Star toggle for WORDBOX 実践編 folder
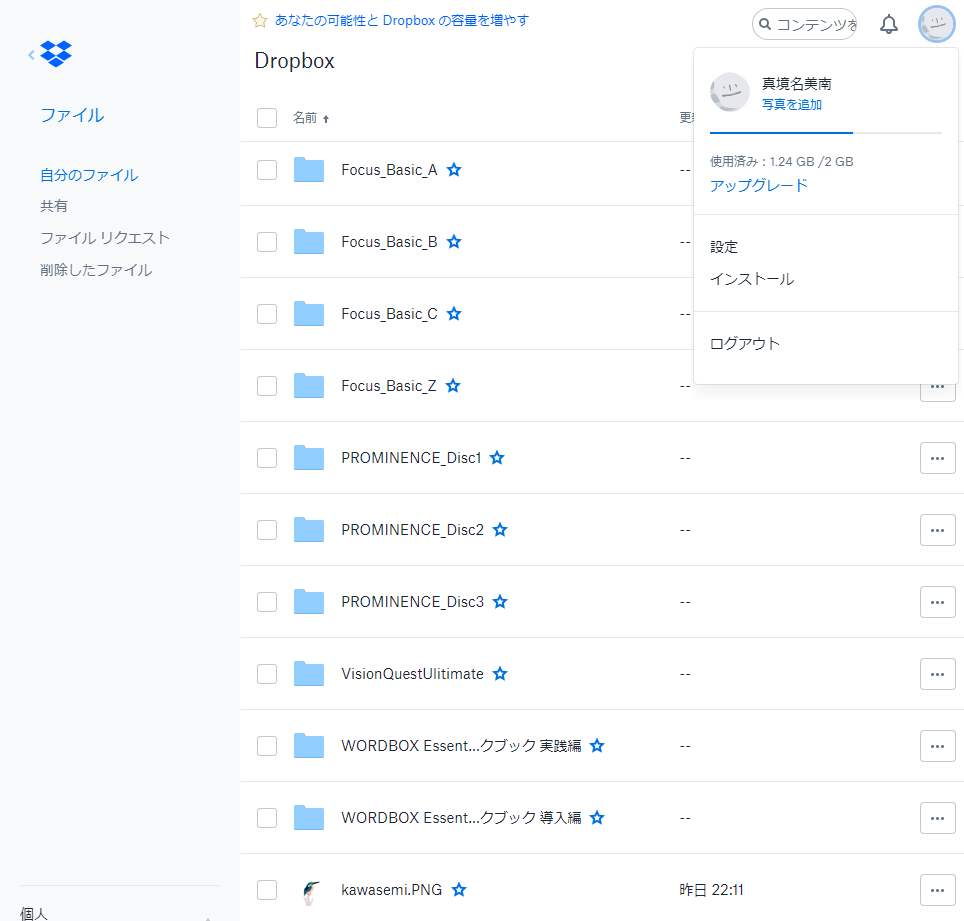Viewport: 964px width, 921px height. [x=597, y=746]
